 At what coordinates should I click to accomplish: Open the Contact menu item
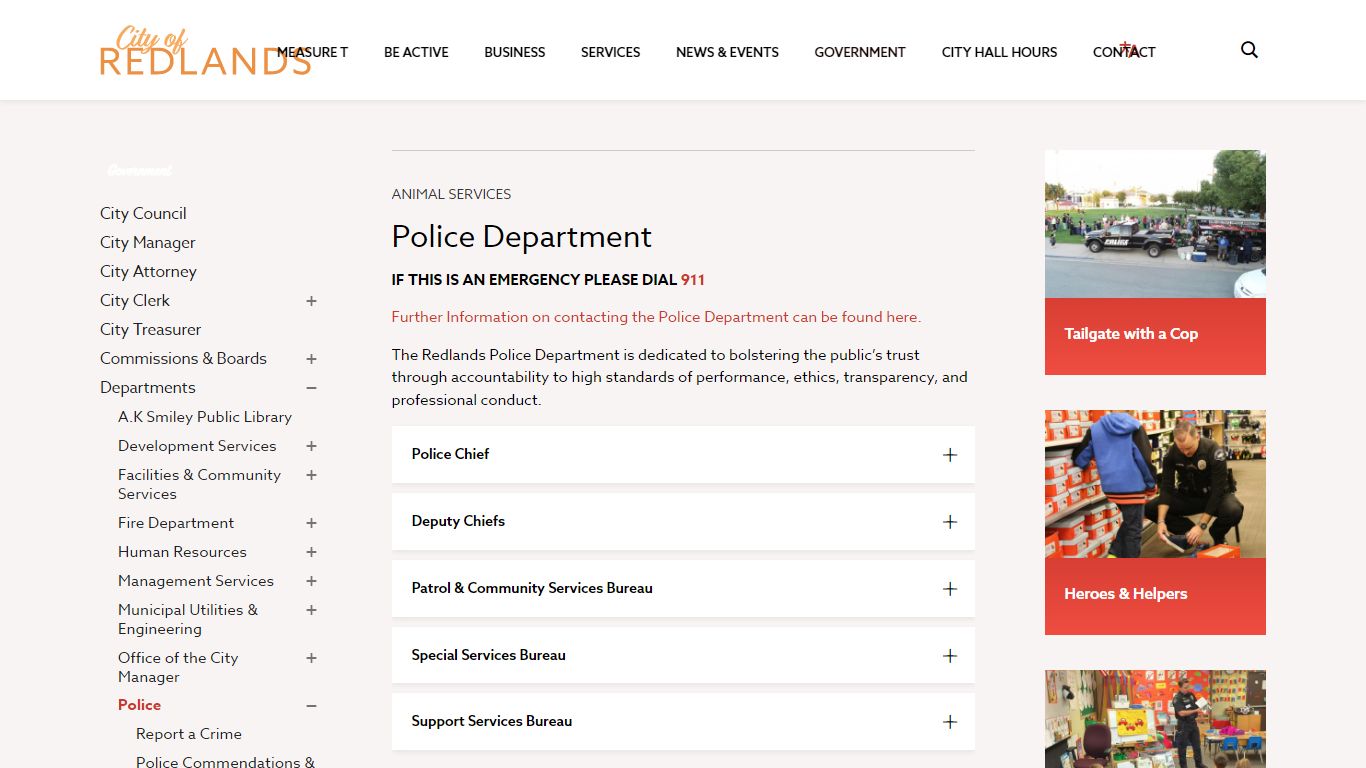(1124, 52)
